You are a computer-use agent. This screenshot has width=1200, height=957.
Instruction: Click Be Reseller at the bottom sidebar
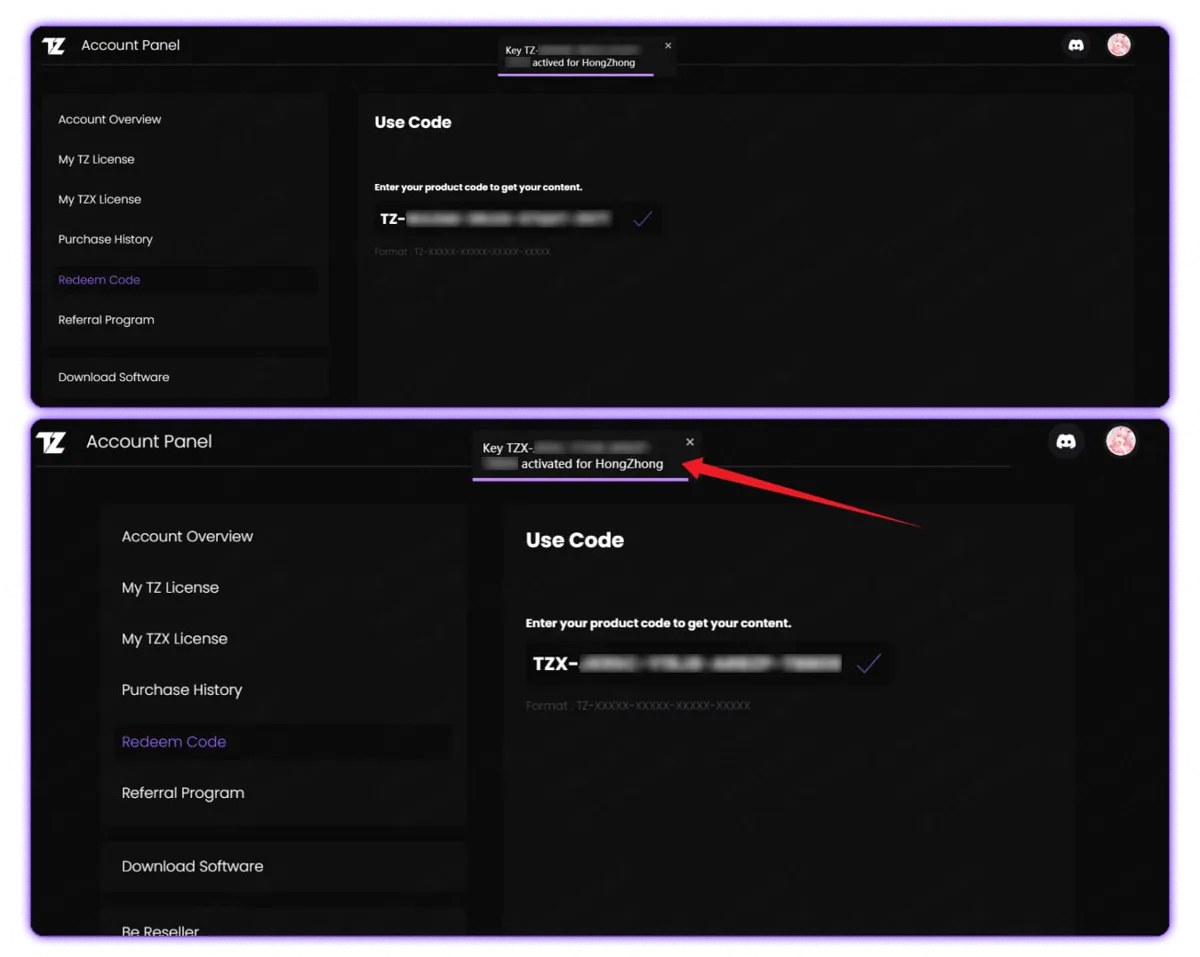(x=160, y=930)
